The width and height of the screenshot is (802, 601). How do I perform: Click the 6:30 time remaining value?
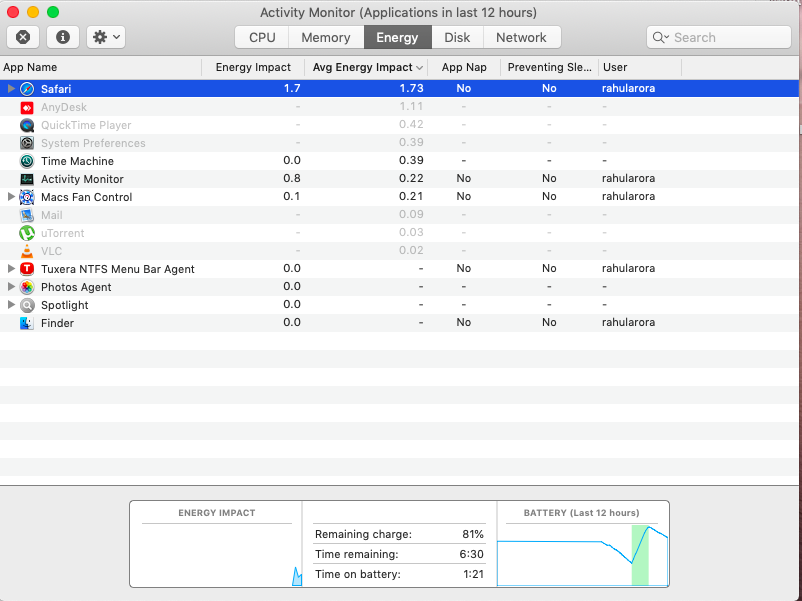click(x=472, y=554)
